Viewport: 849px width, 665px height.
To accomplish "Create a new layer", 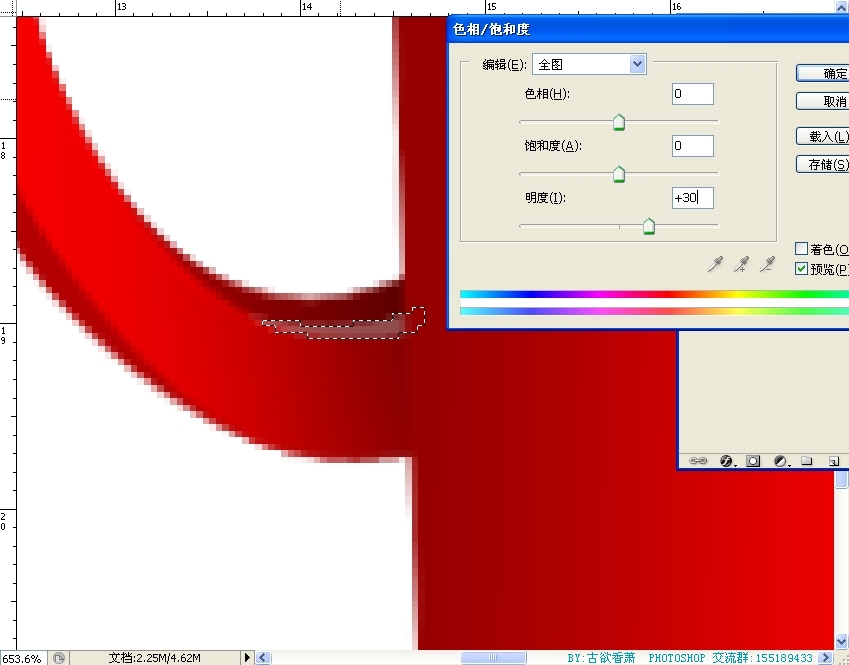I will (832, 461).
